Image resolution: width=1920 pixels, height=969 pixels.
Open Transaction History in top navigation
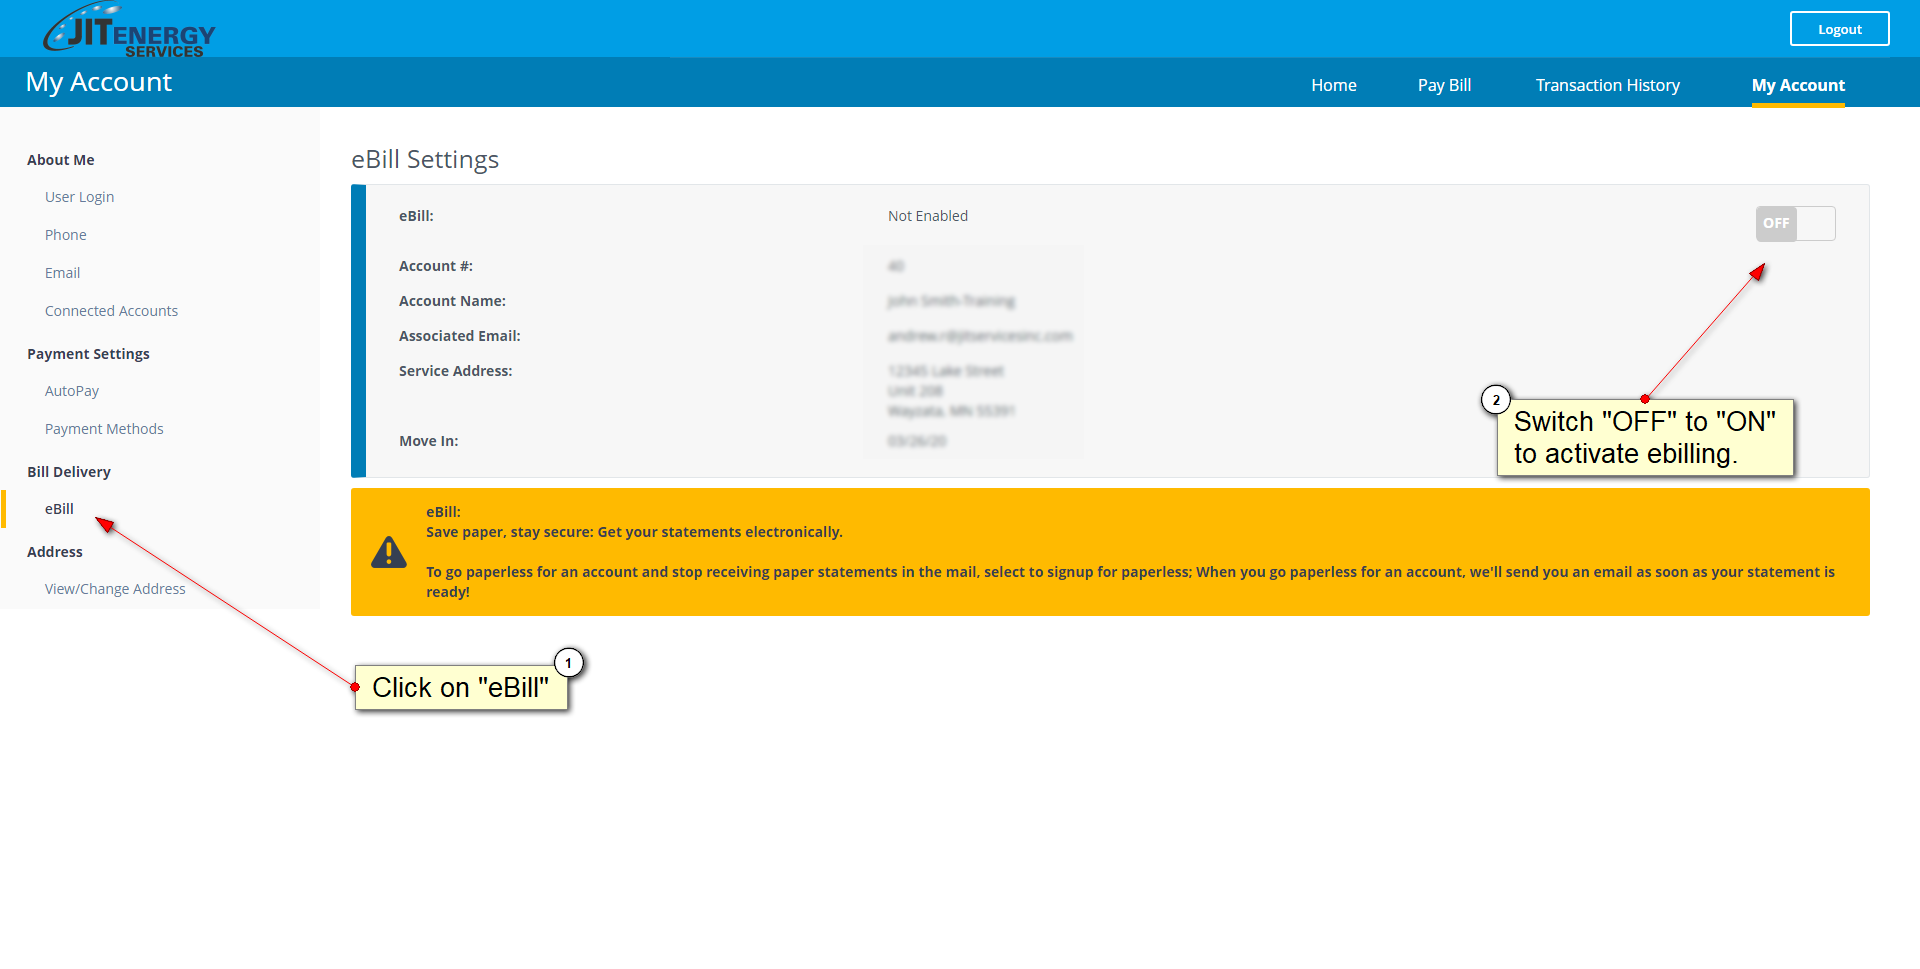click(x=1607, y=85)
